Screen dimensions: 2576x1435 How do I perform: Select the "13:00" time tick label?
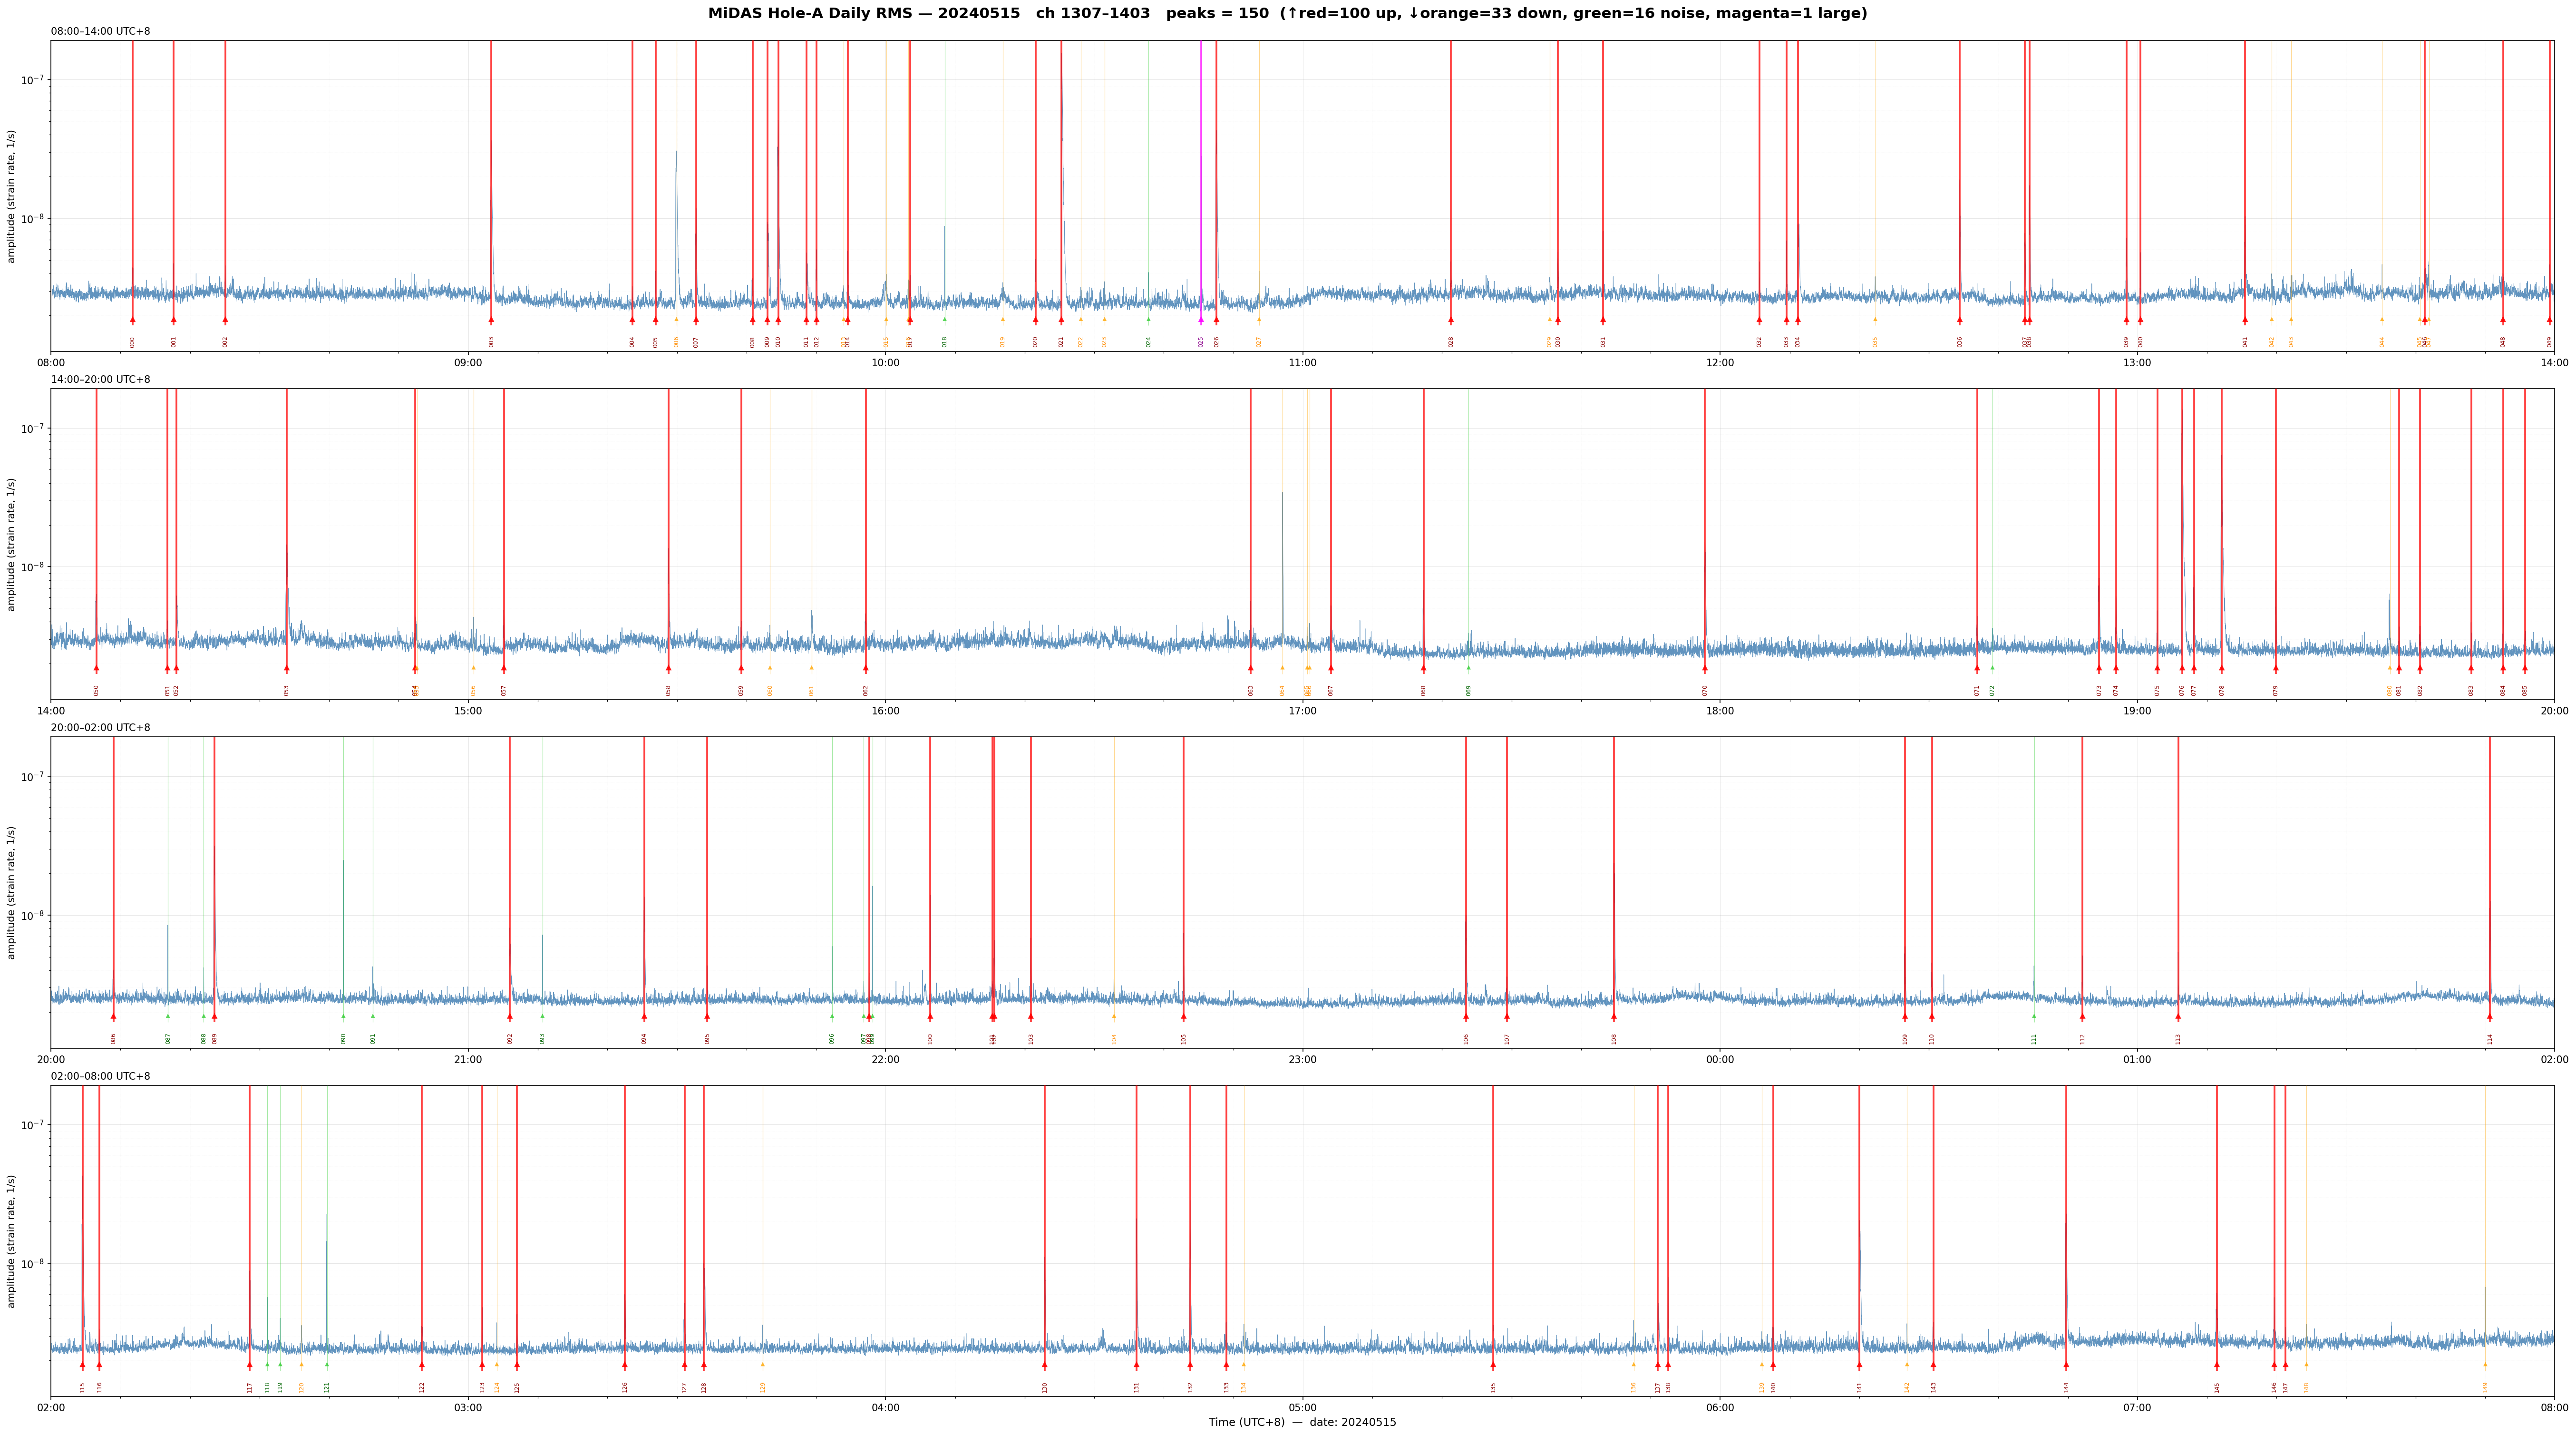(x=2137, y=362)
